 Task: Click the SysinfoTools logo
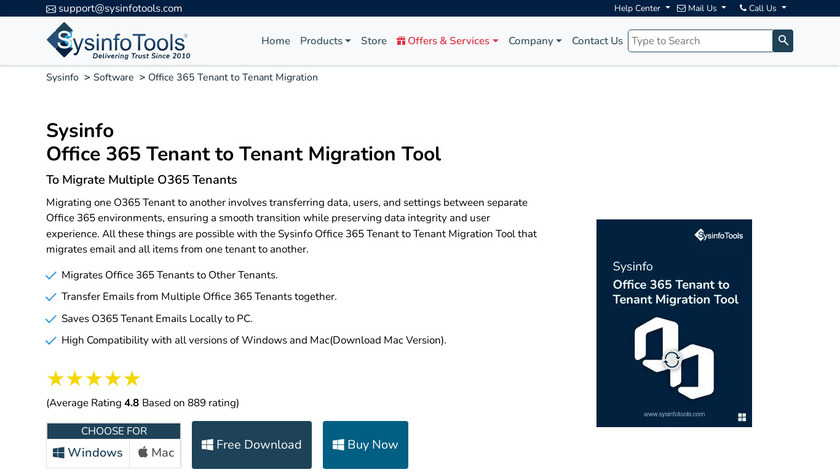pos(118,41)
